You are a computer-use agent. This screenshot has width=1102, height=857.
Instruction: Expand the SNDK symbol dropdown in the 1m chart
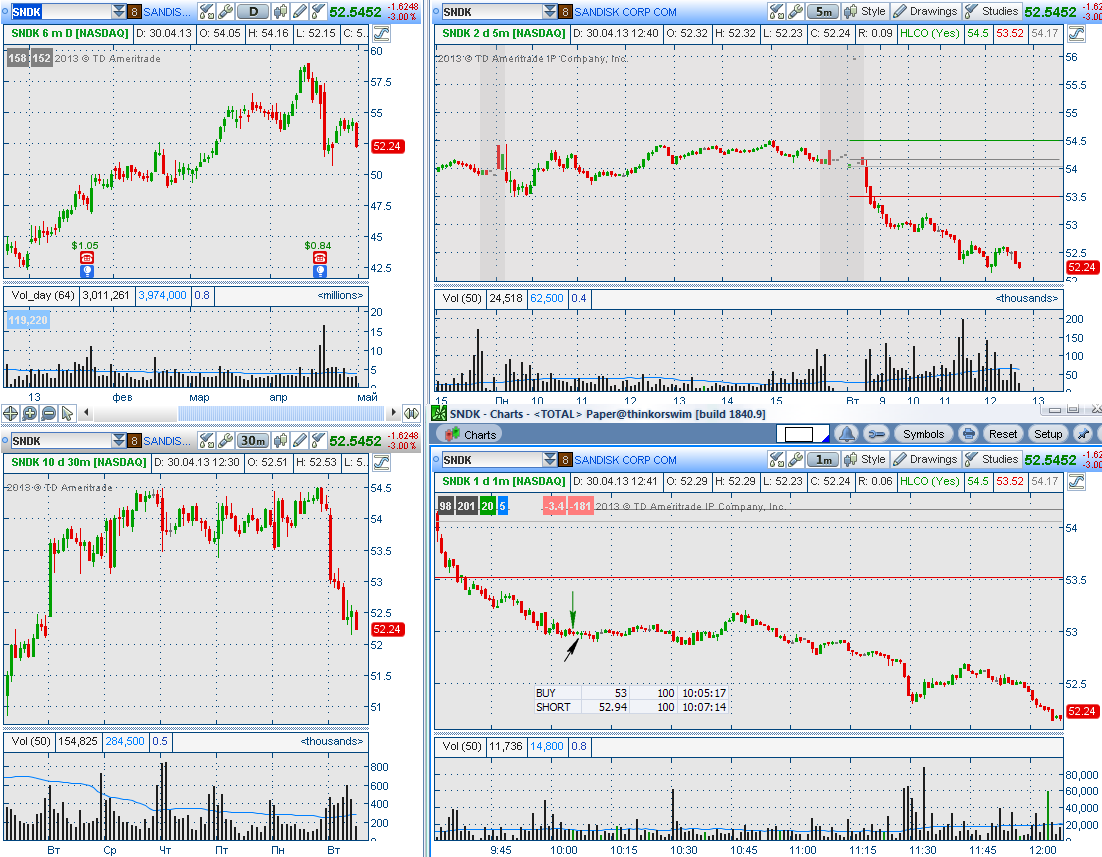point(550,460)
